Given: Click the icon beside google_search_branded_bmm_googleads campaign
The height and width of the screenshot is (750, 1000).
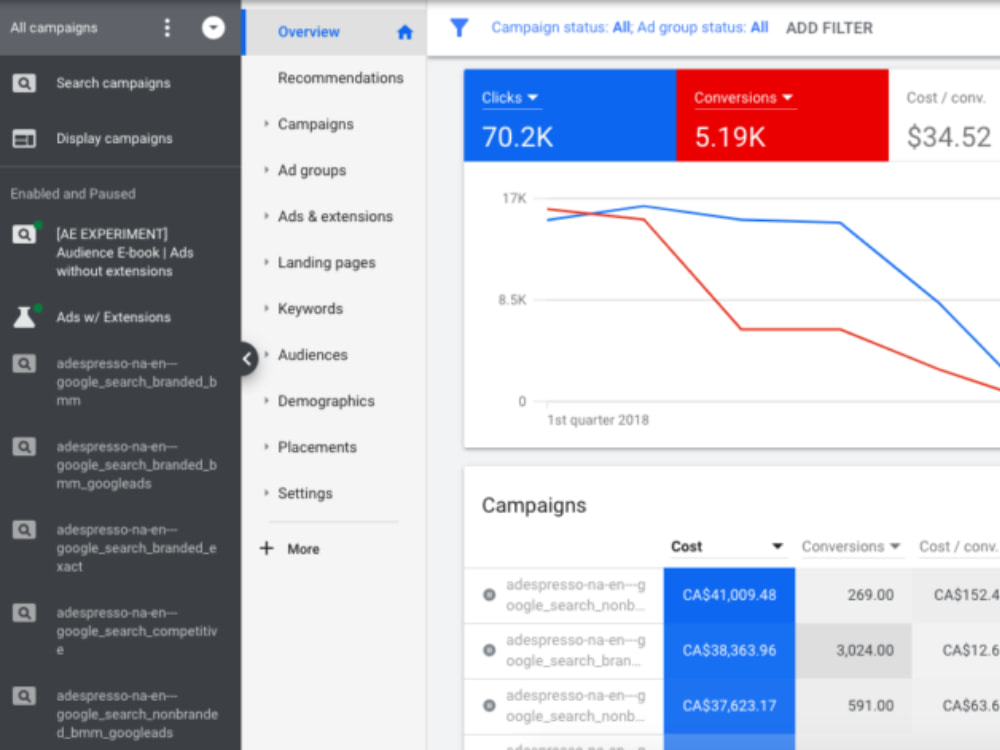Looking at the screenshot, I should [x=24, y=446].
